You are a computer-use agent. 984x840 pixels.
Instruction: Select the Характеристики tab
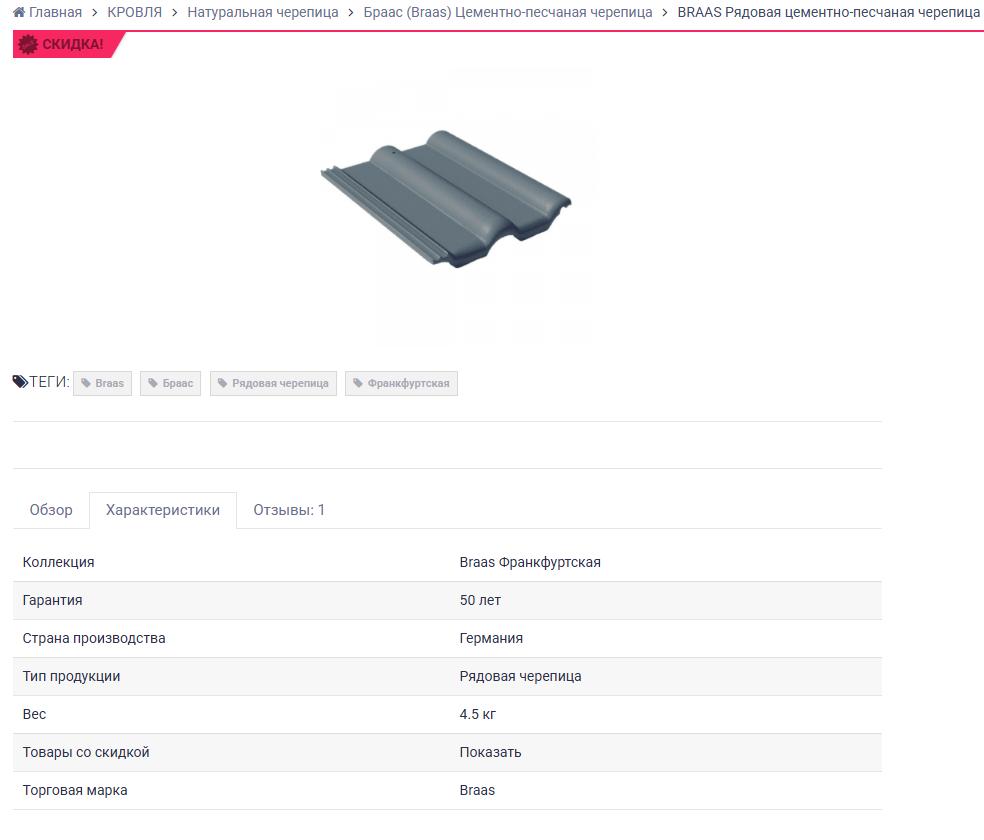pyautogui.click(x=163, y=510)
